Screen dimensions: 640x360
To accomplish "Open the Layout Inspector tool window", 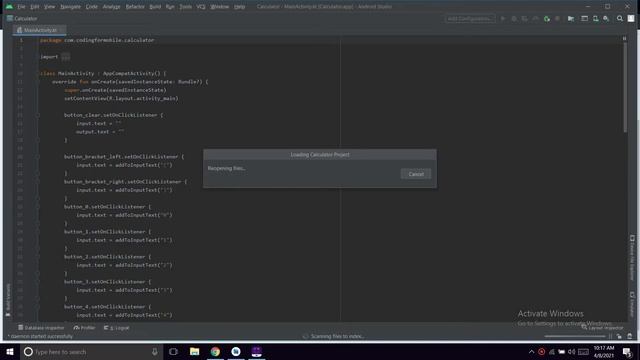I will [x=602, y=328].
